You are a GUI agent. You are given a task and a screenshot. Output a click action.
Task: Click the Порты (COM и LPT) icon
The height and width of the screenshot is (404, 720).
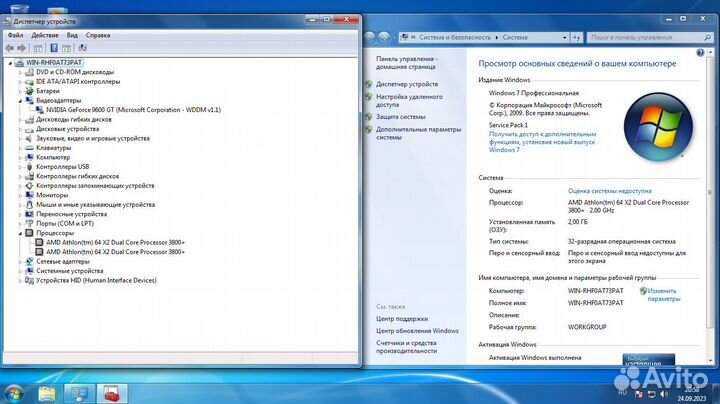[x=29, y=224]
